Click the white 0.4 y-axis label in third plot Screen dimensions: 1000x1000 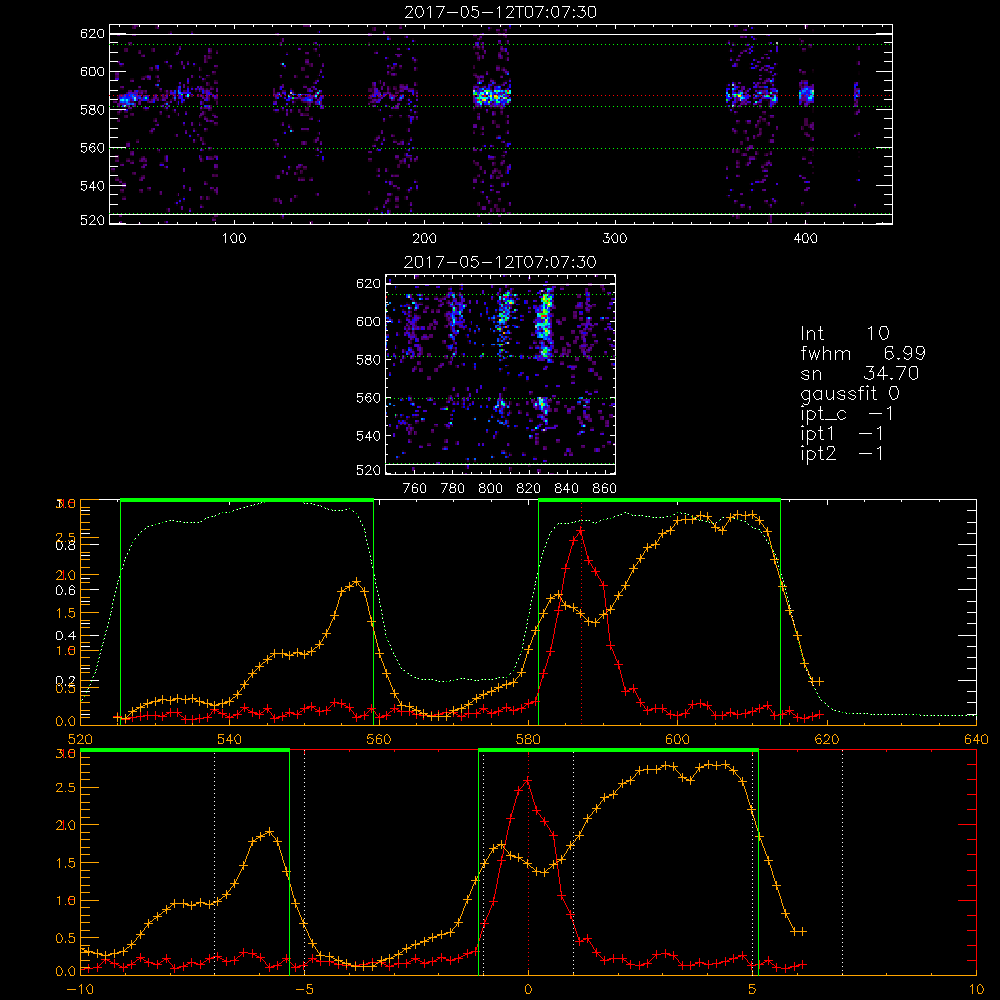pos(66,635)
